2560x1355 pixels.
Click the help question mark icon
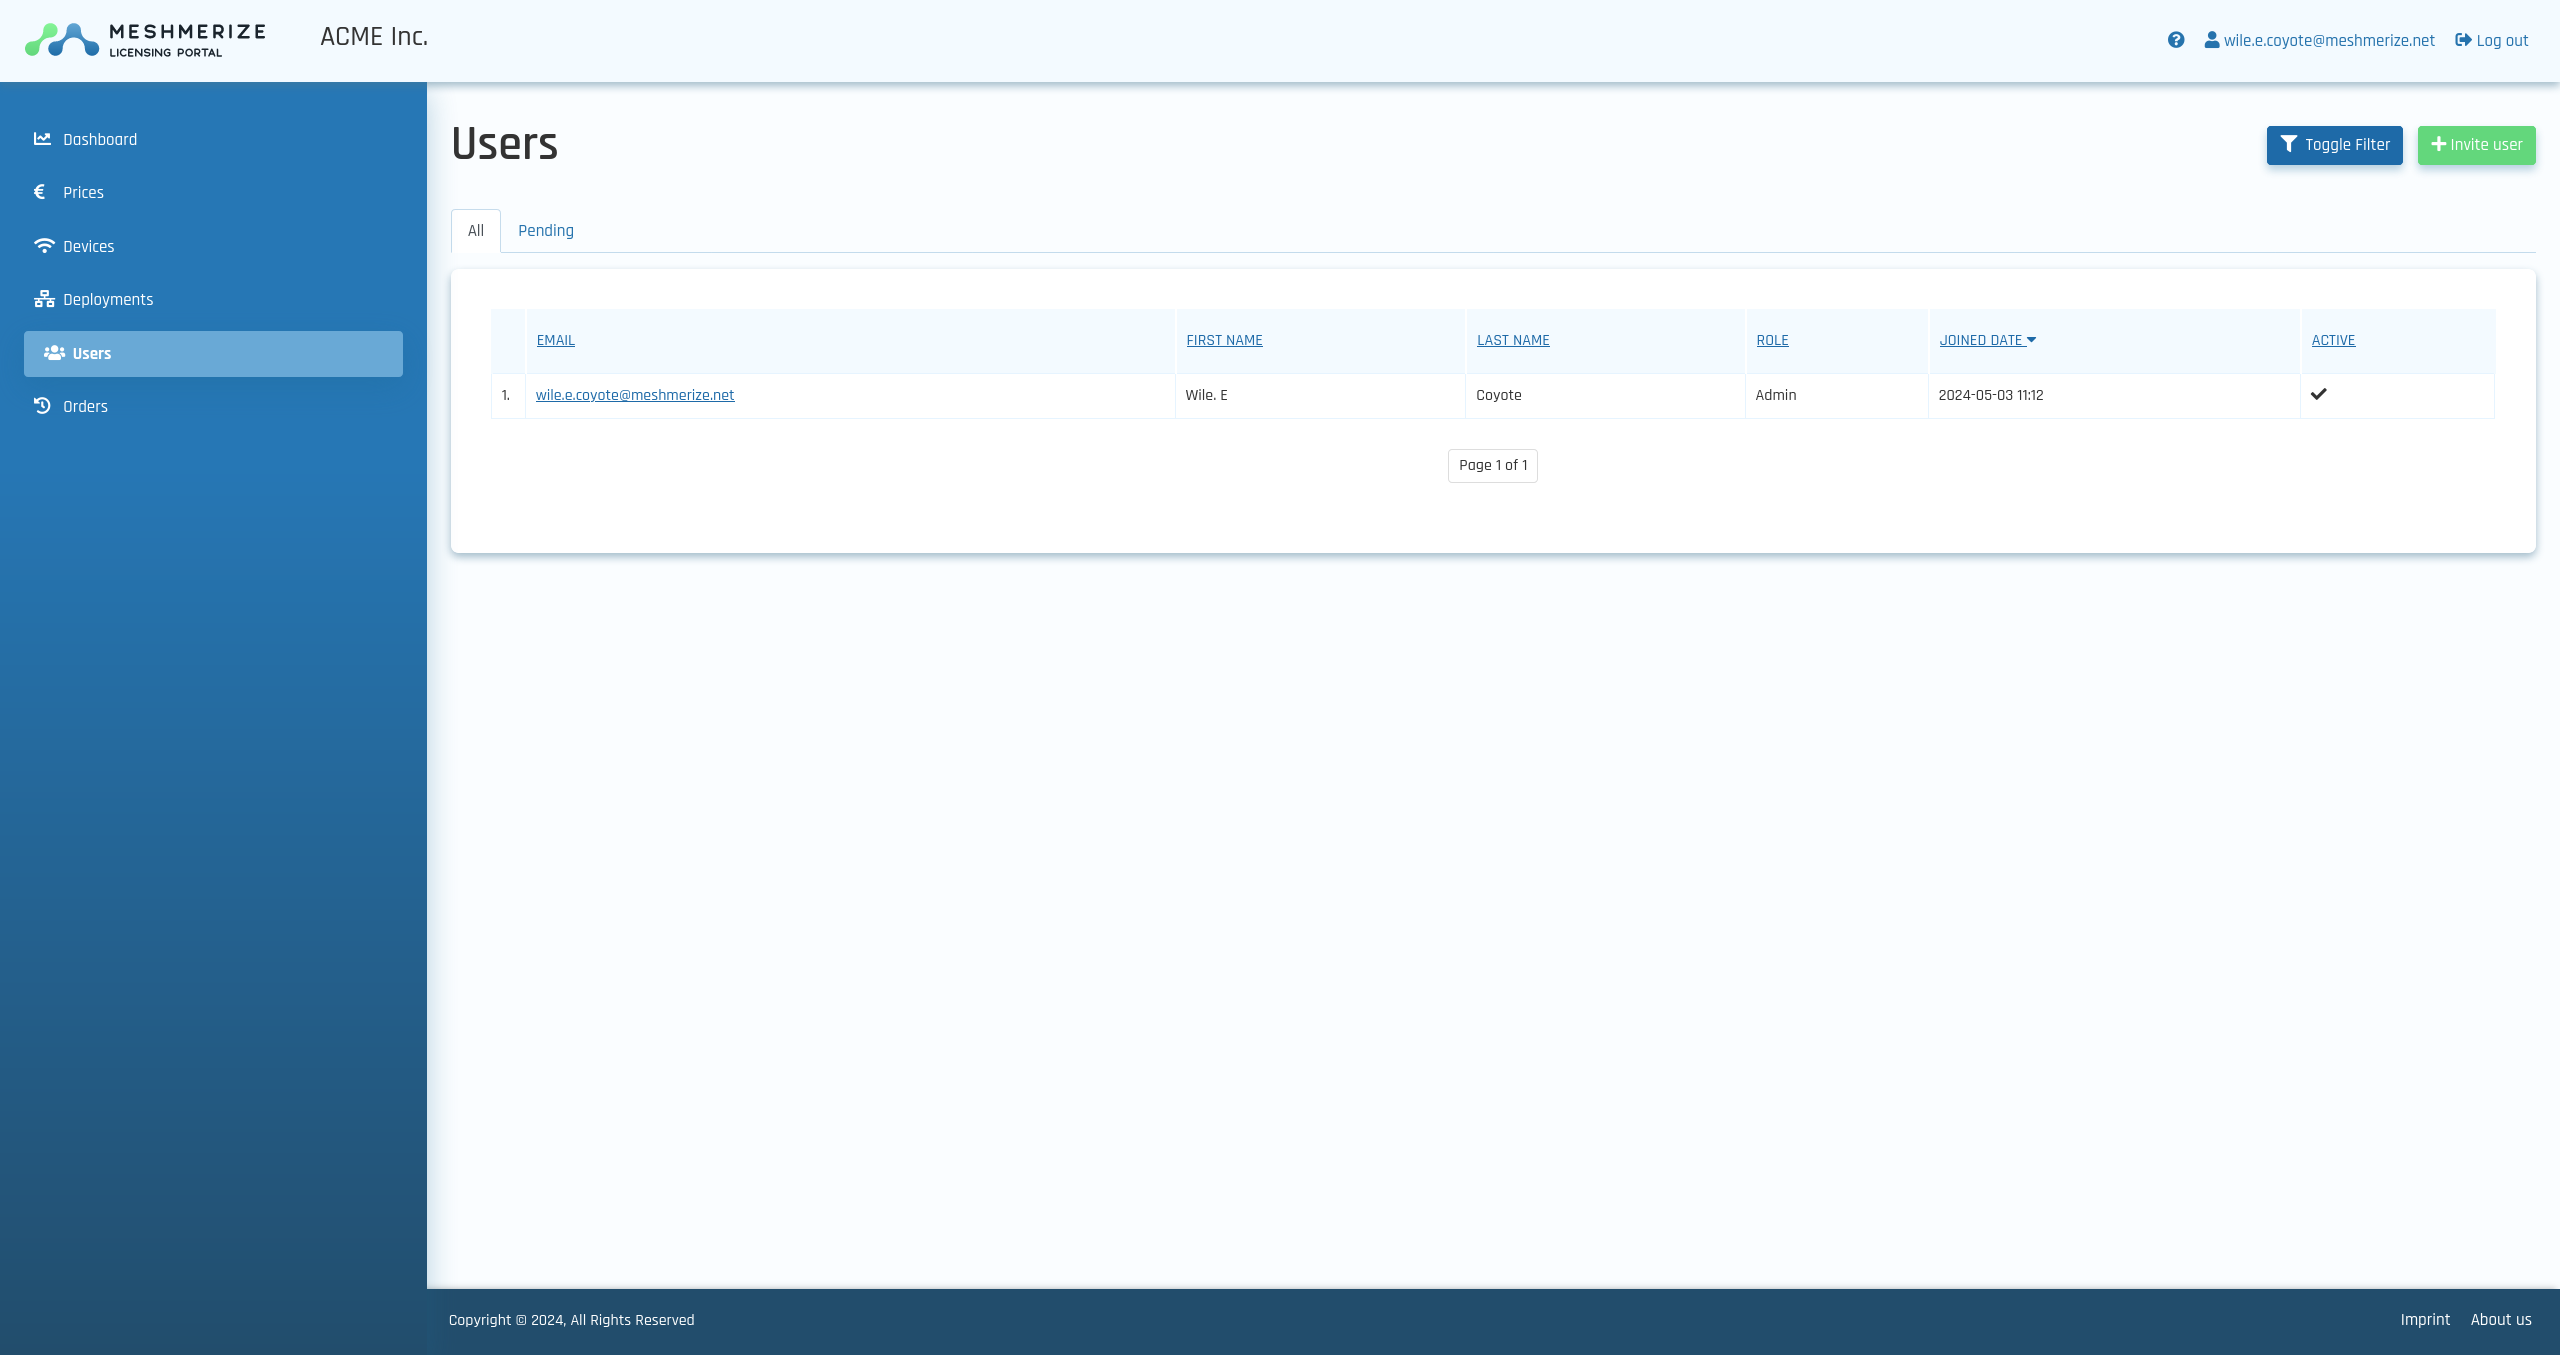point(2175,40)
